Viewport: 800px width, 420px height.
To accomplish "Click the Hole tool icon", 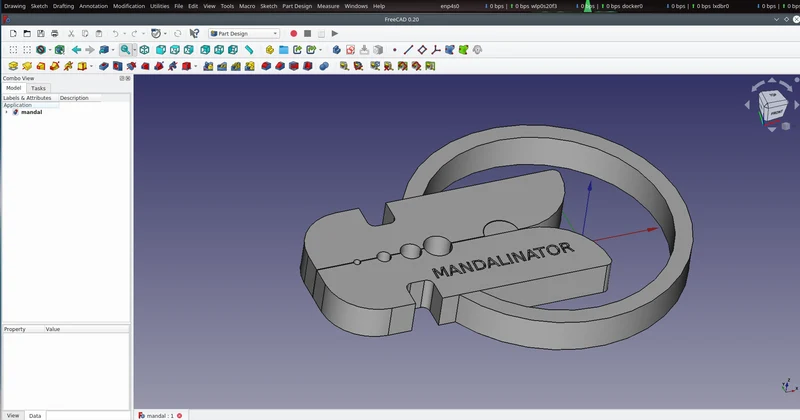I will pos(117,66).
